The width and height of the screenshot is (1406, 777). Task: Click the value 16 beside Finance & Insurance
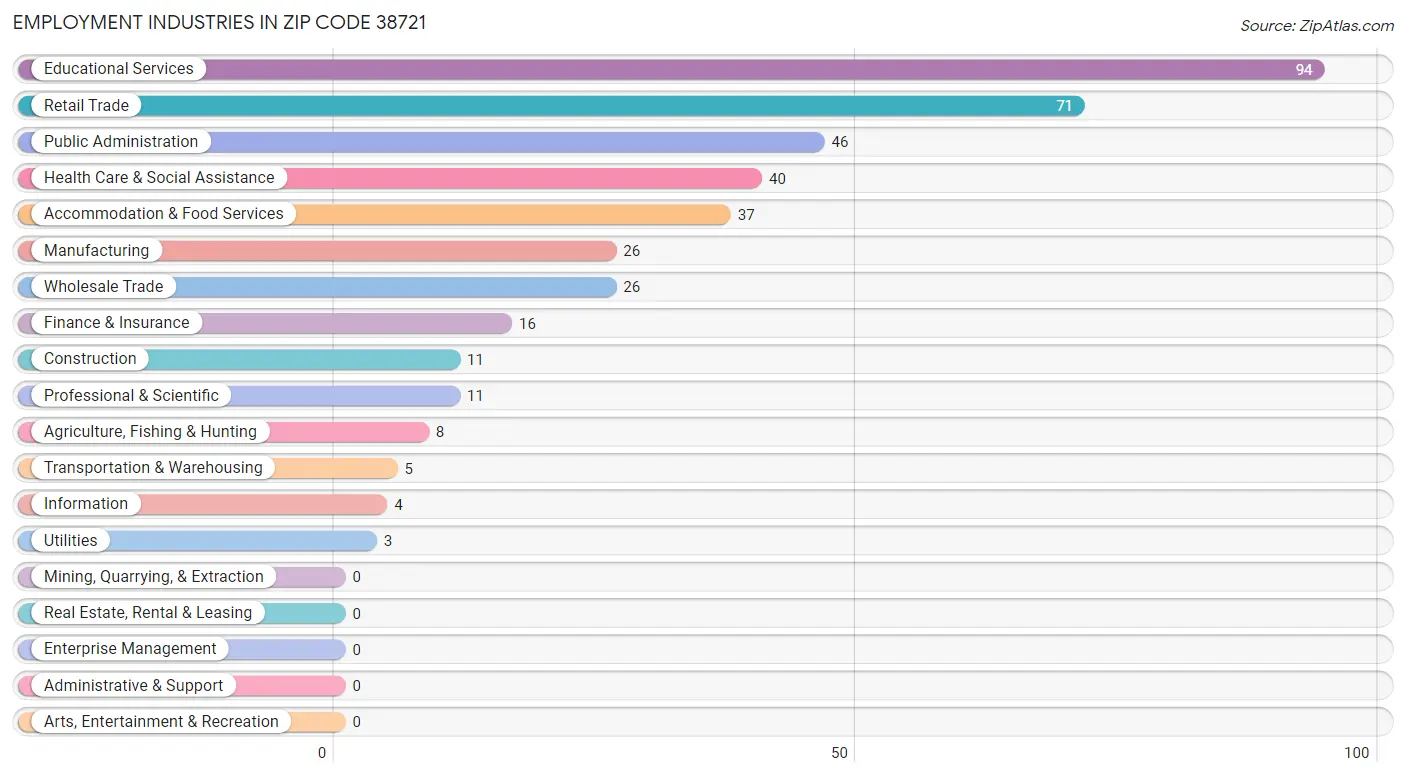click(x=527, y=324)
